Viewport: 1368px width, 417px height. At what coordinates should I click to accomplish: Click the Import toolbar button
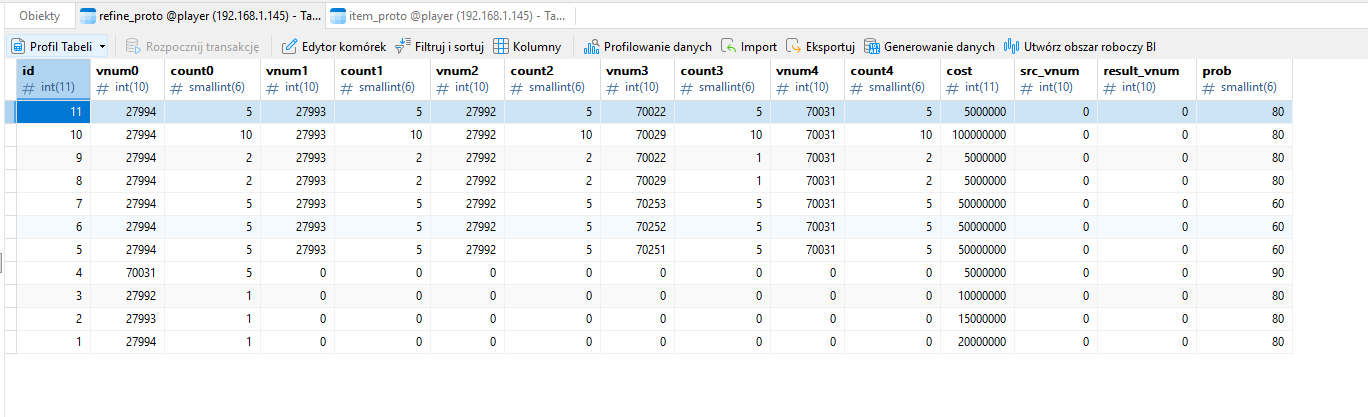point(749,46)
